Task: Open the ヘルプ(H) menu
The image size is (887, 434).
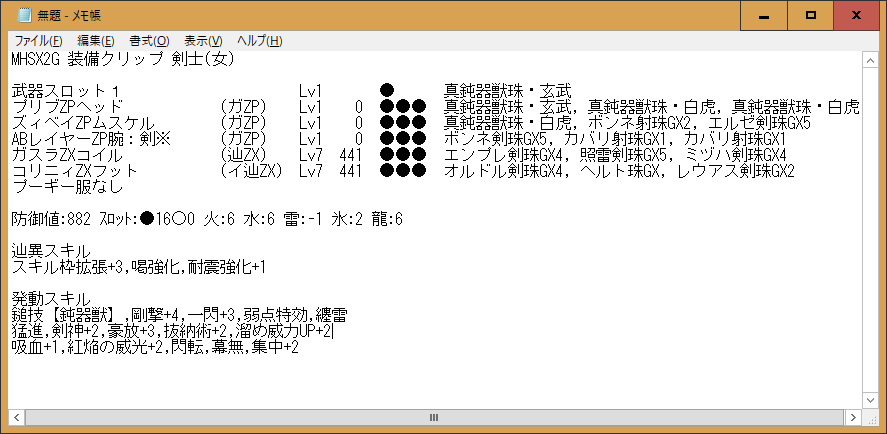Action: (x=260, y=41)
